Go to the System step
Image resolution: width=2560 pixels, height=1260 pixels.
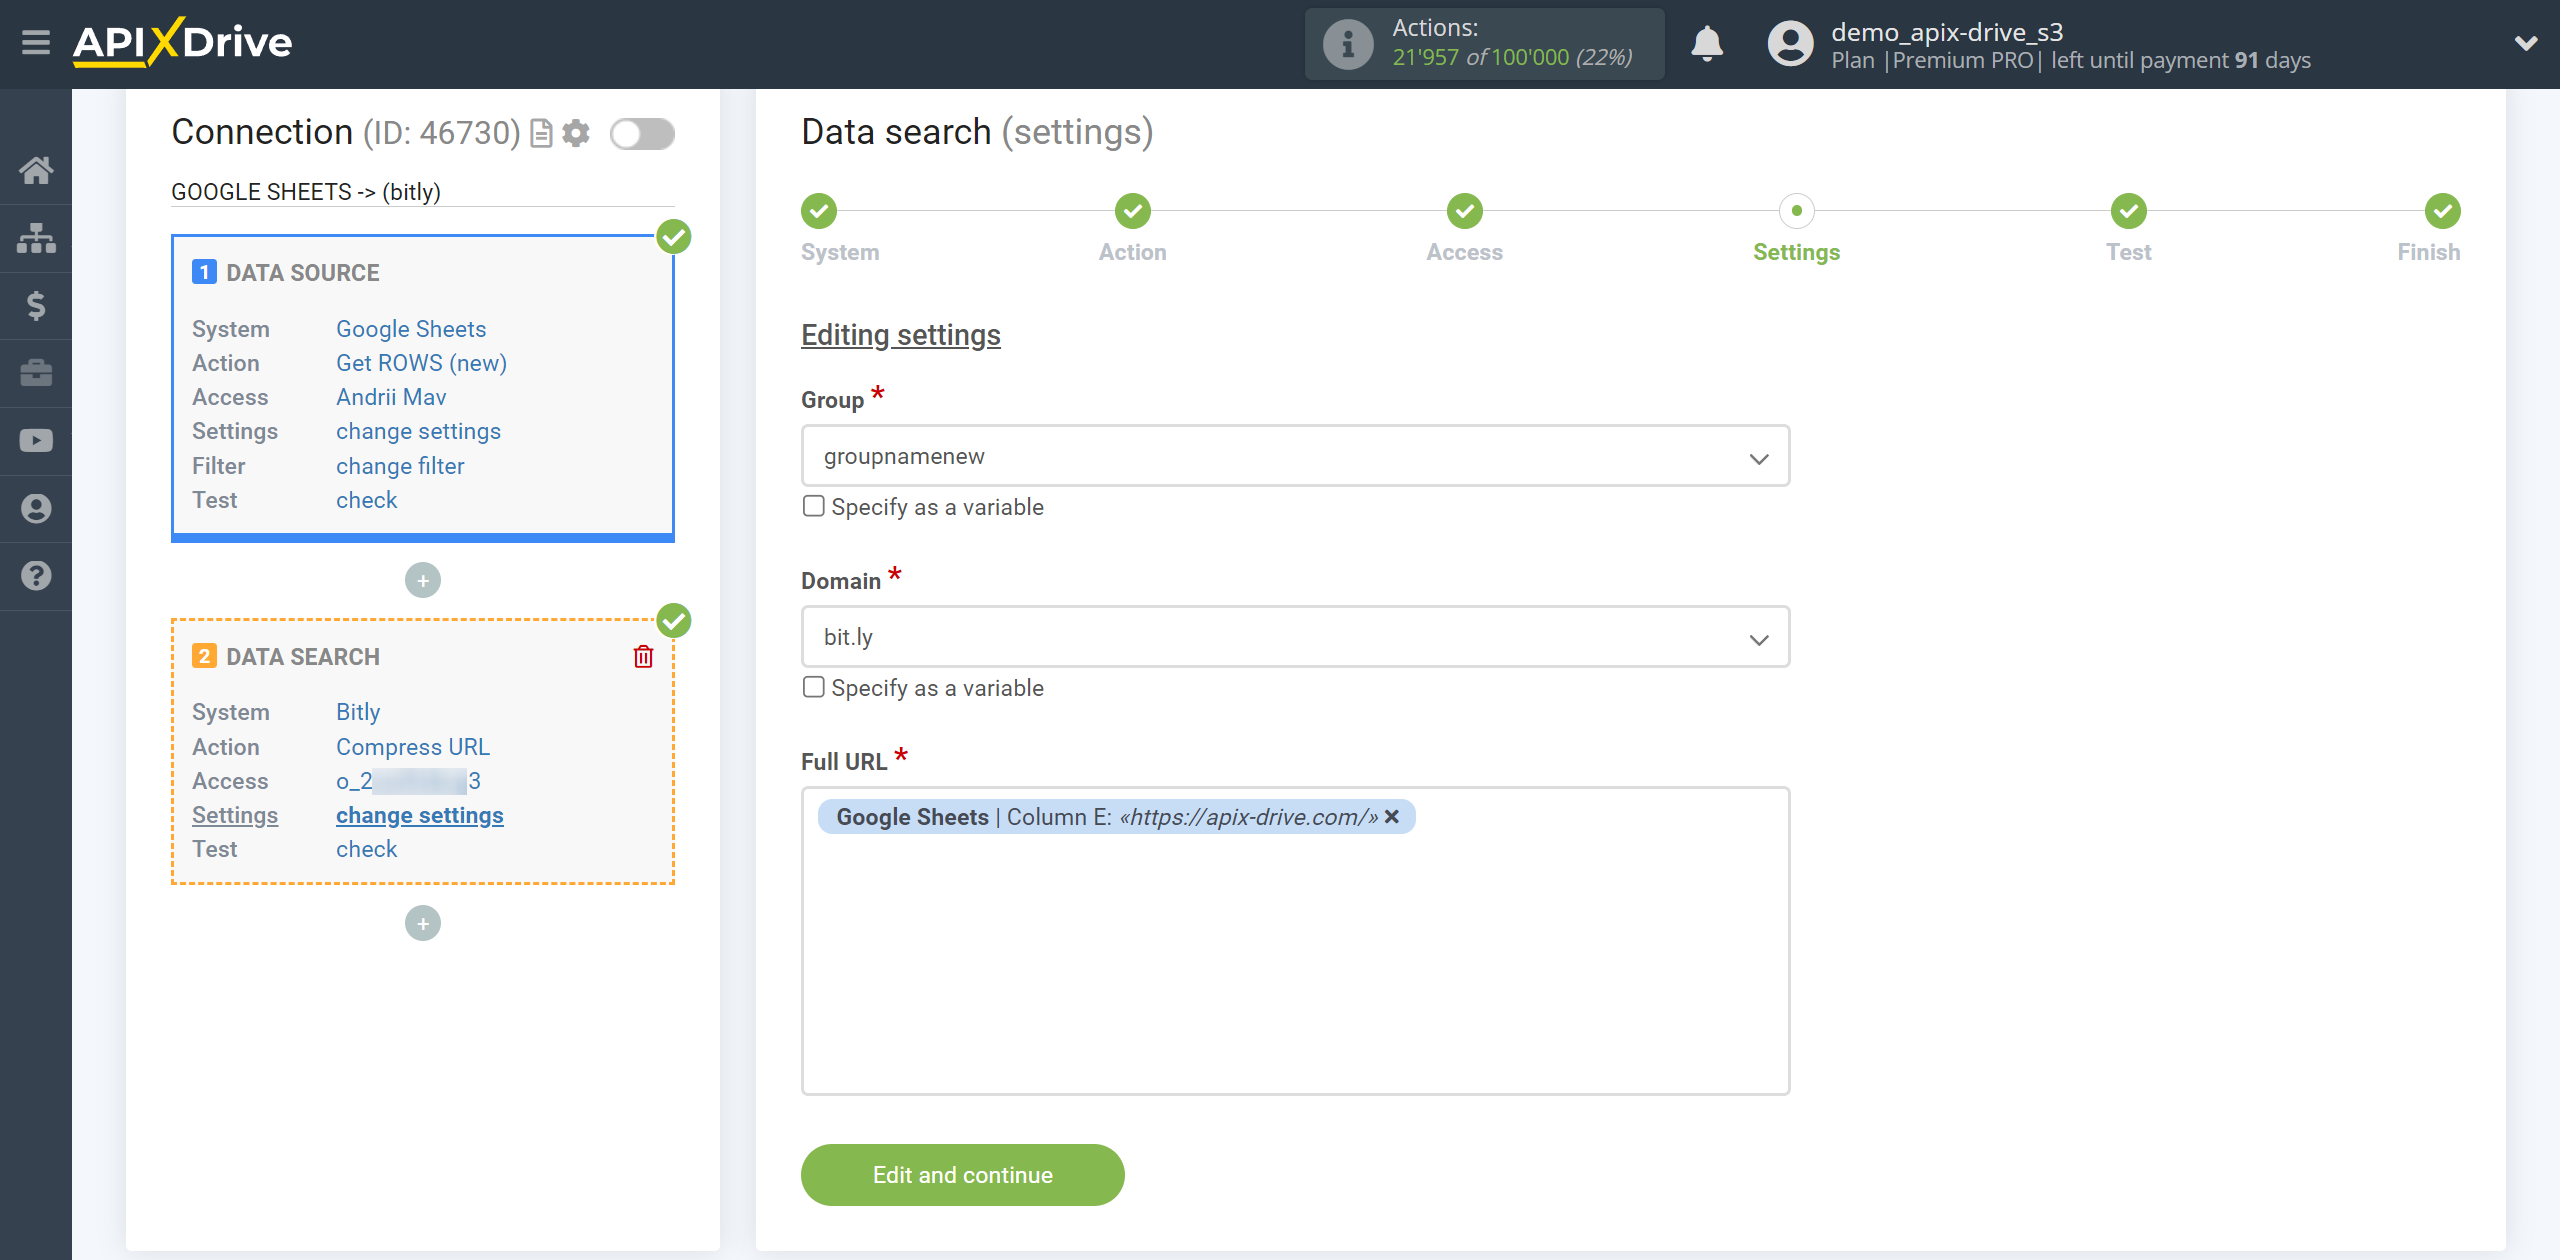pyautogui.click(x=819, y=211)
